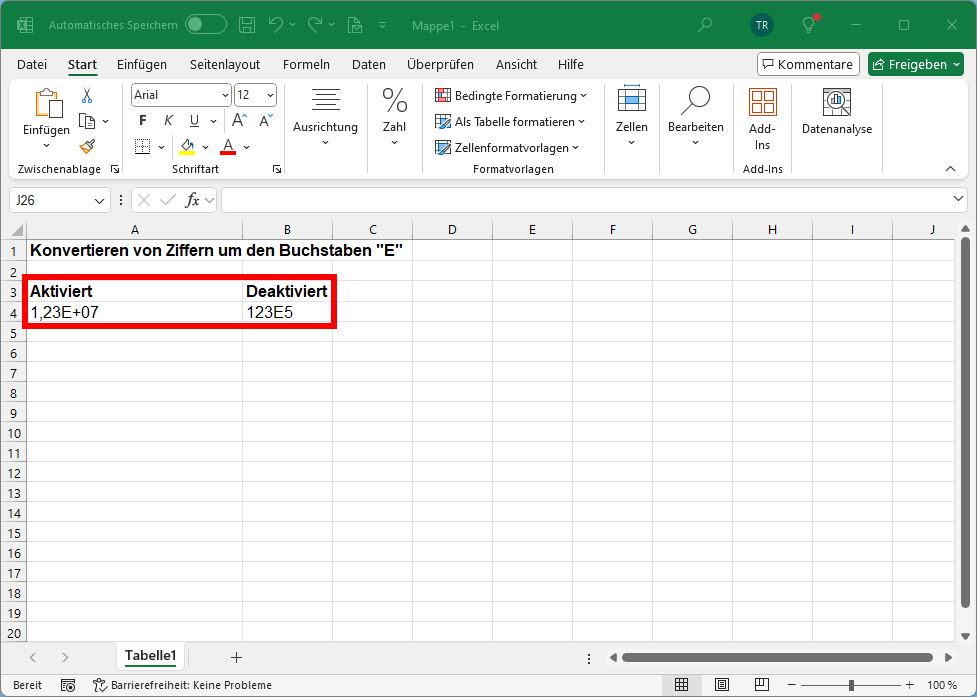Image resolution: width=977 pixels, height=697 pixels.
Task: Click the green Freigeben button
Action: coord(914,63)
